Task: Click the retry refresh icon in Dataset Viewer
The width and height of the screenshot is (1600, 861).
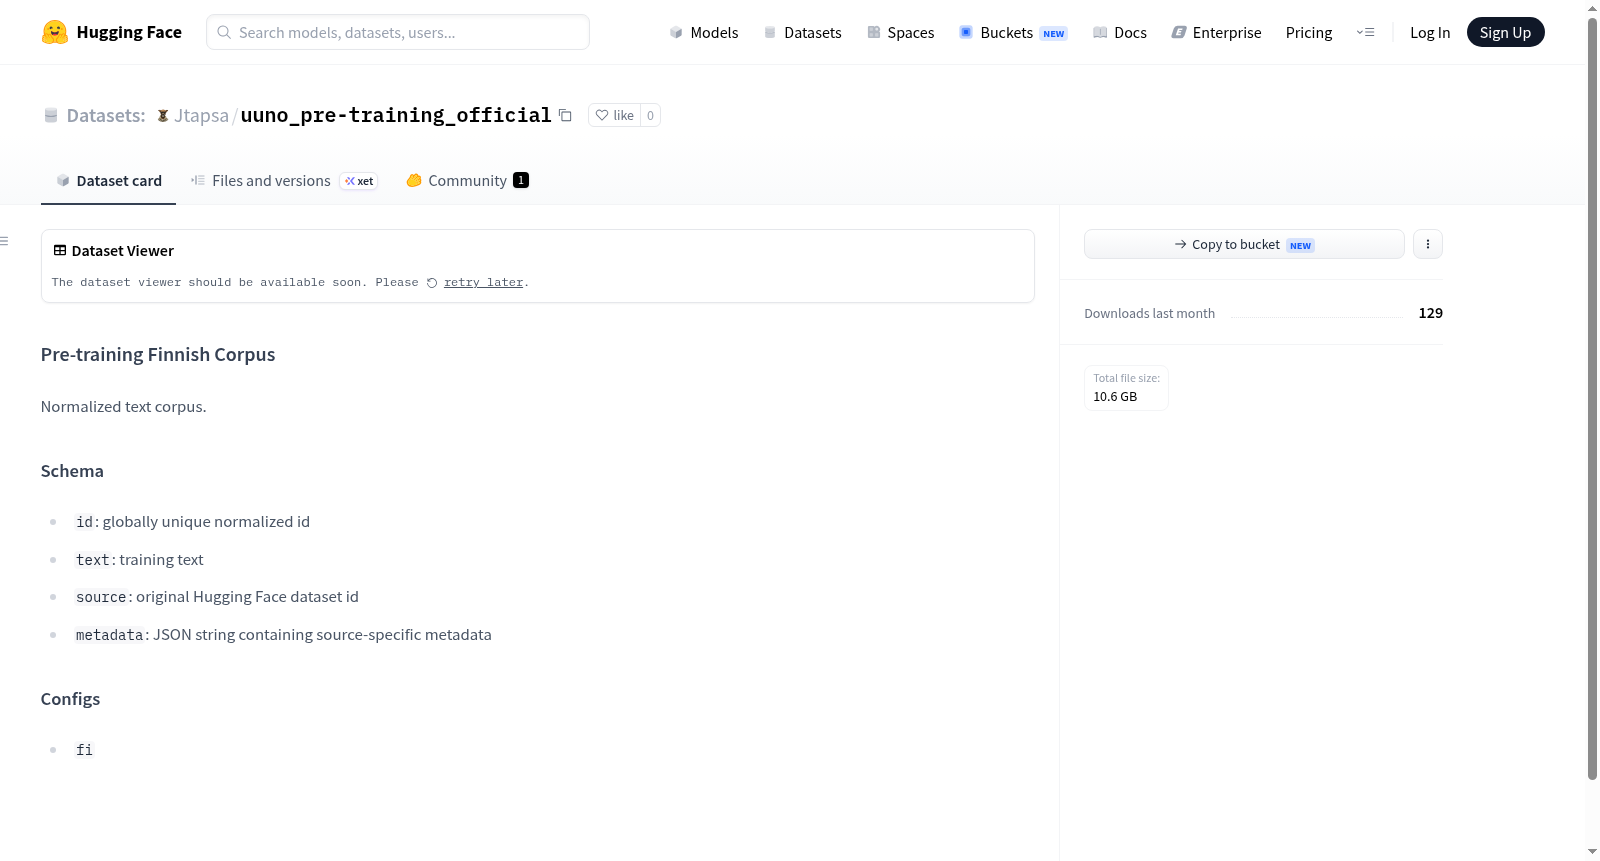Action: click(432, 283)
